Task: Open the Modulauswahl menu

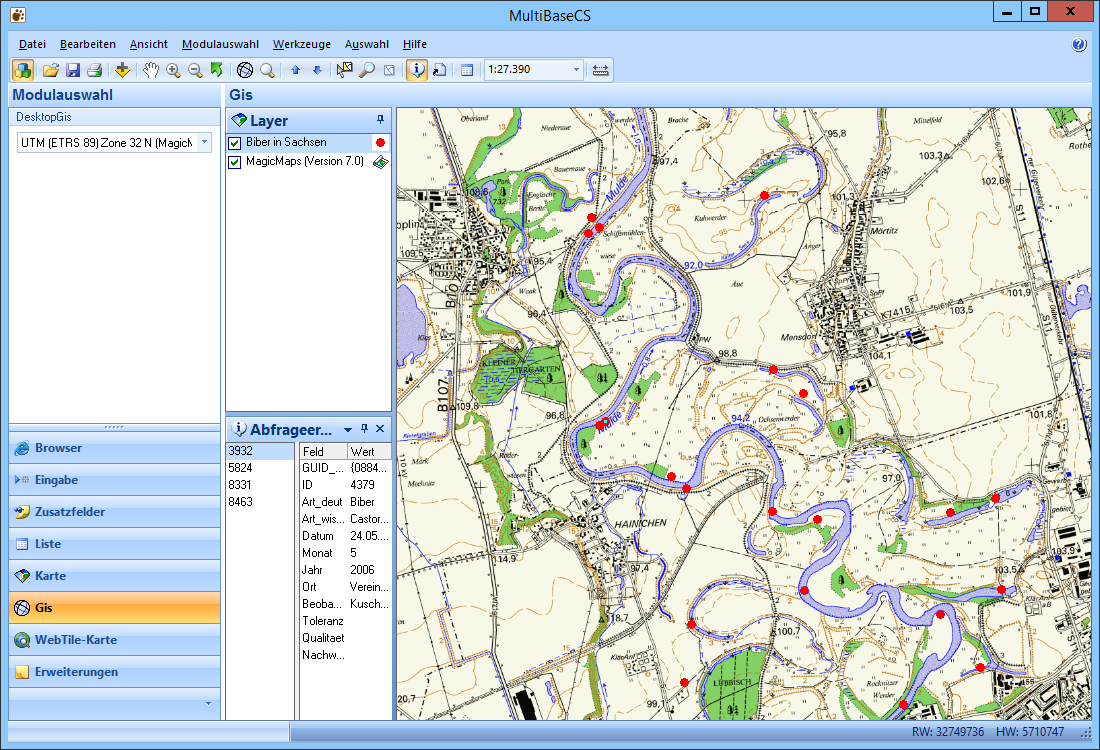Action: [x=221, y=44]
